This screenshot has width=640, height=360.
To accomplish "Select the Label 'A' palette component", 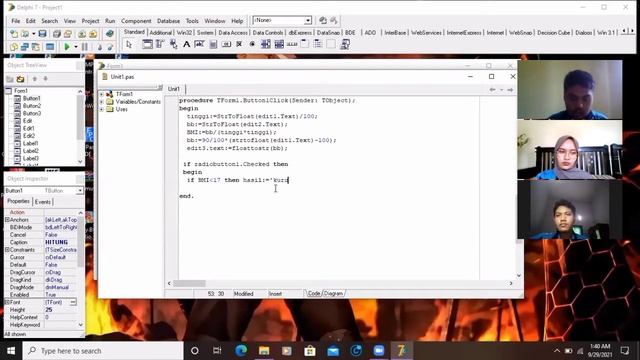I will 187,44.
